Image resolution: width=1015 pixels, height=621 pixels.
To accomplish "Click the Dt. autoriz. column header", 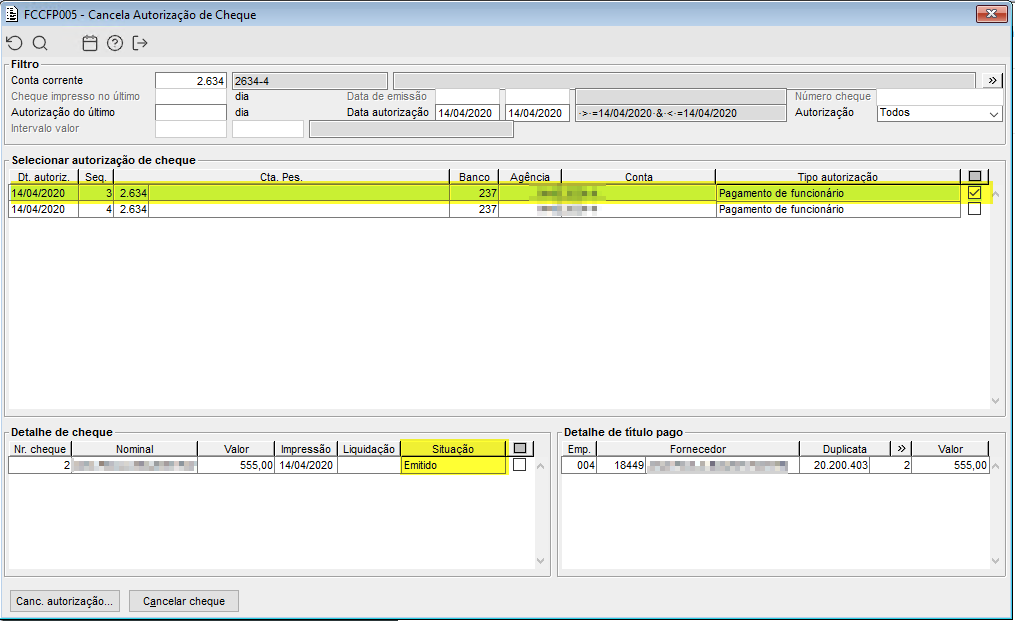I will [x=43, y=177].
